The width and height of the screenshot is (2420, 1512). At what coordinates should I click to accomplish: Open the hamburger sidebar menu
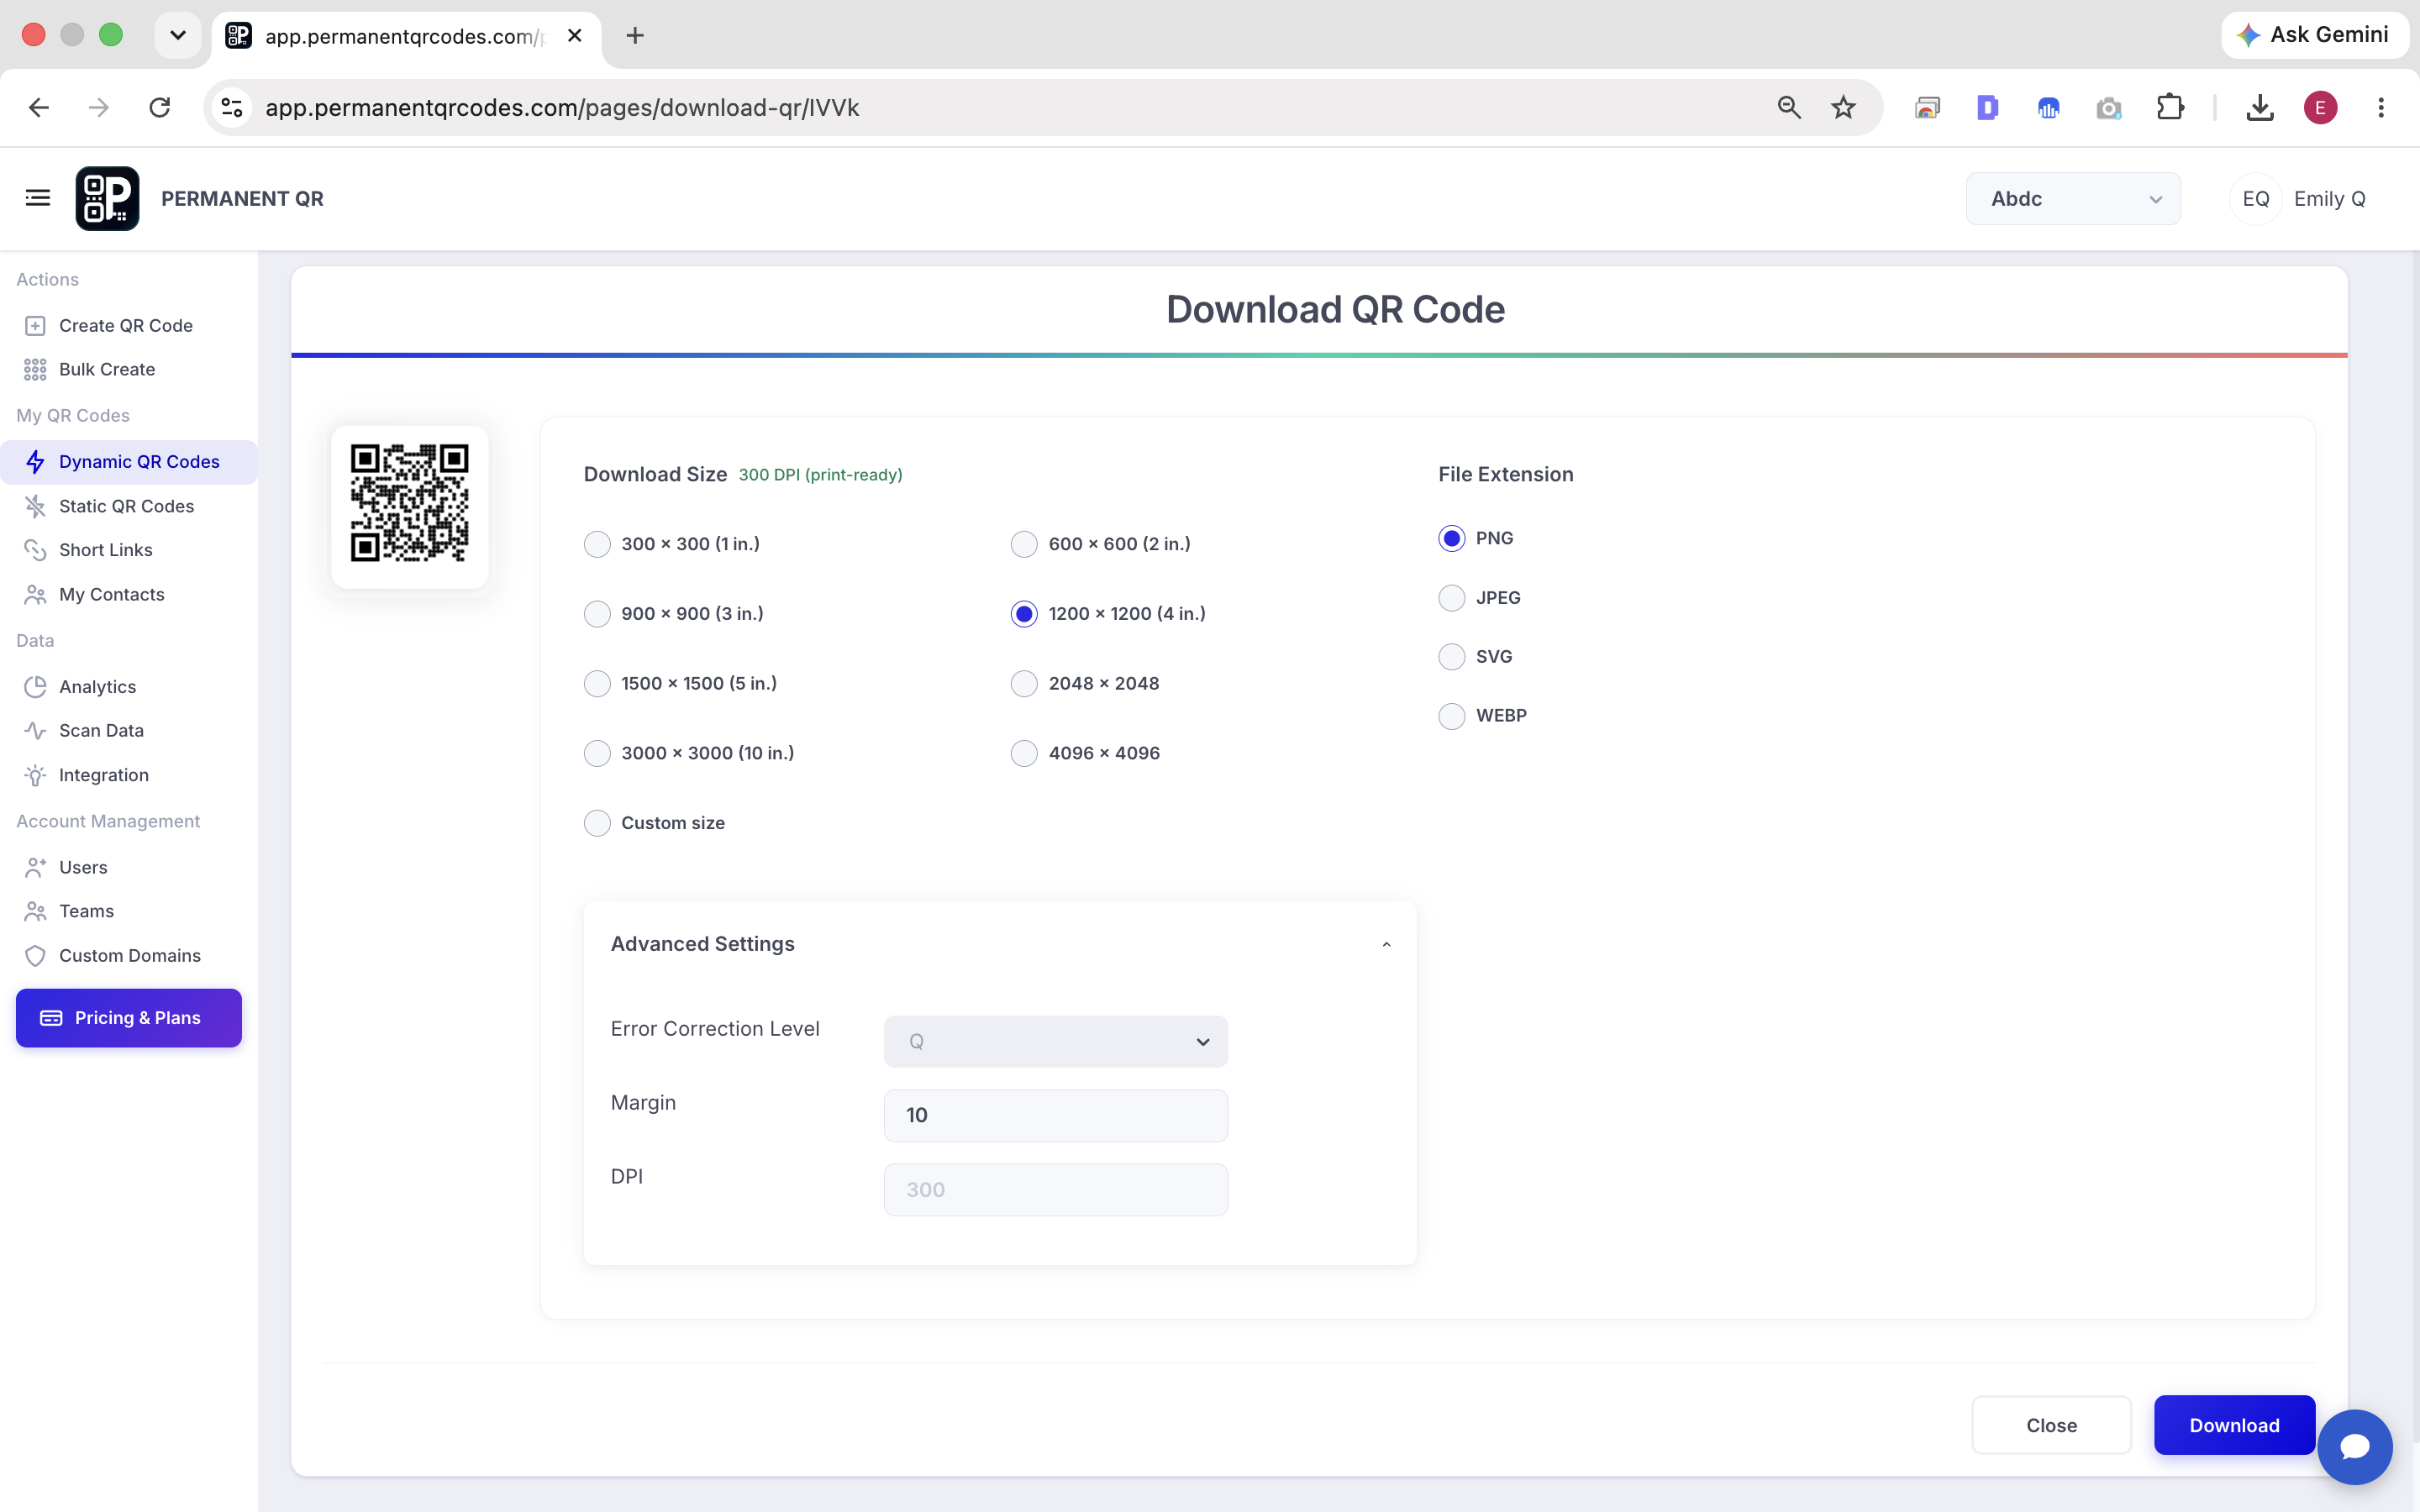point(38,198)
